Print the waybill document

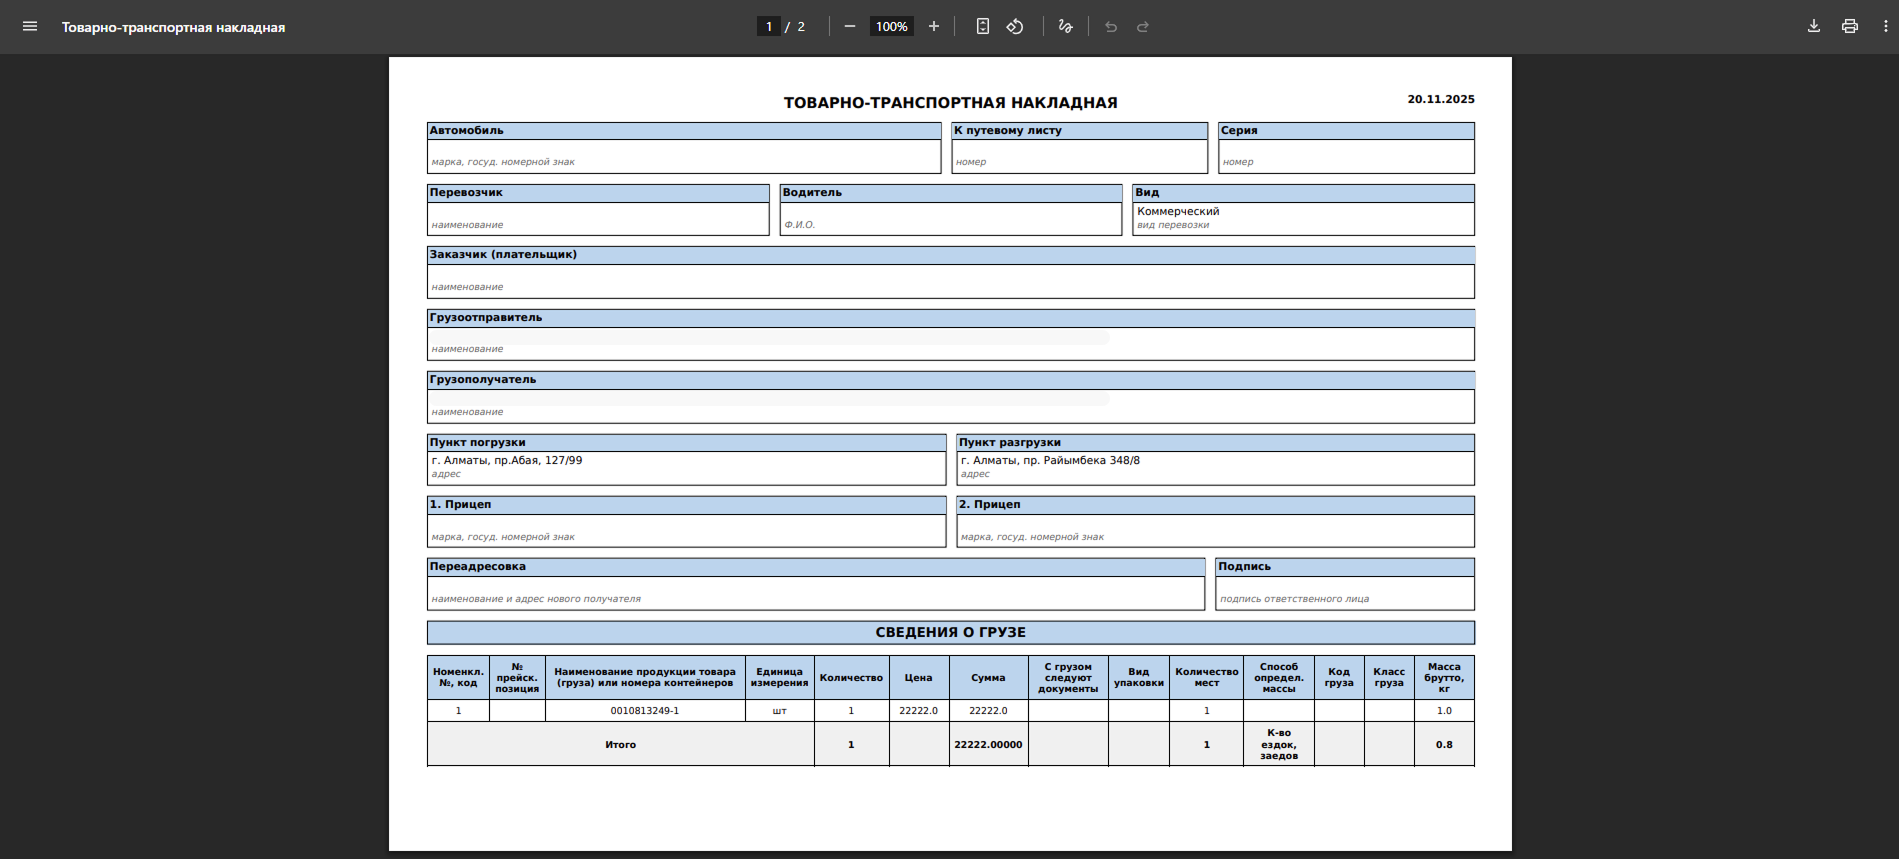1850,27
